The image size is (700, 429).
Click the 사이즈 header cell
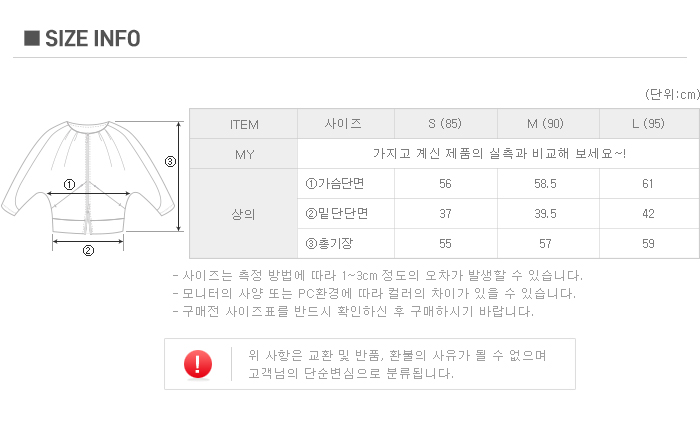[344, 125]
